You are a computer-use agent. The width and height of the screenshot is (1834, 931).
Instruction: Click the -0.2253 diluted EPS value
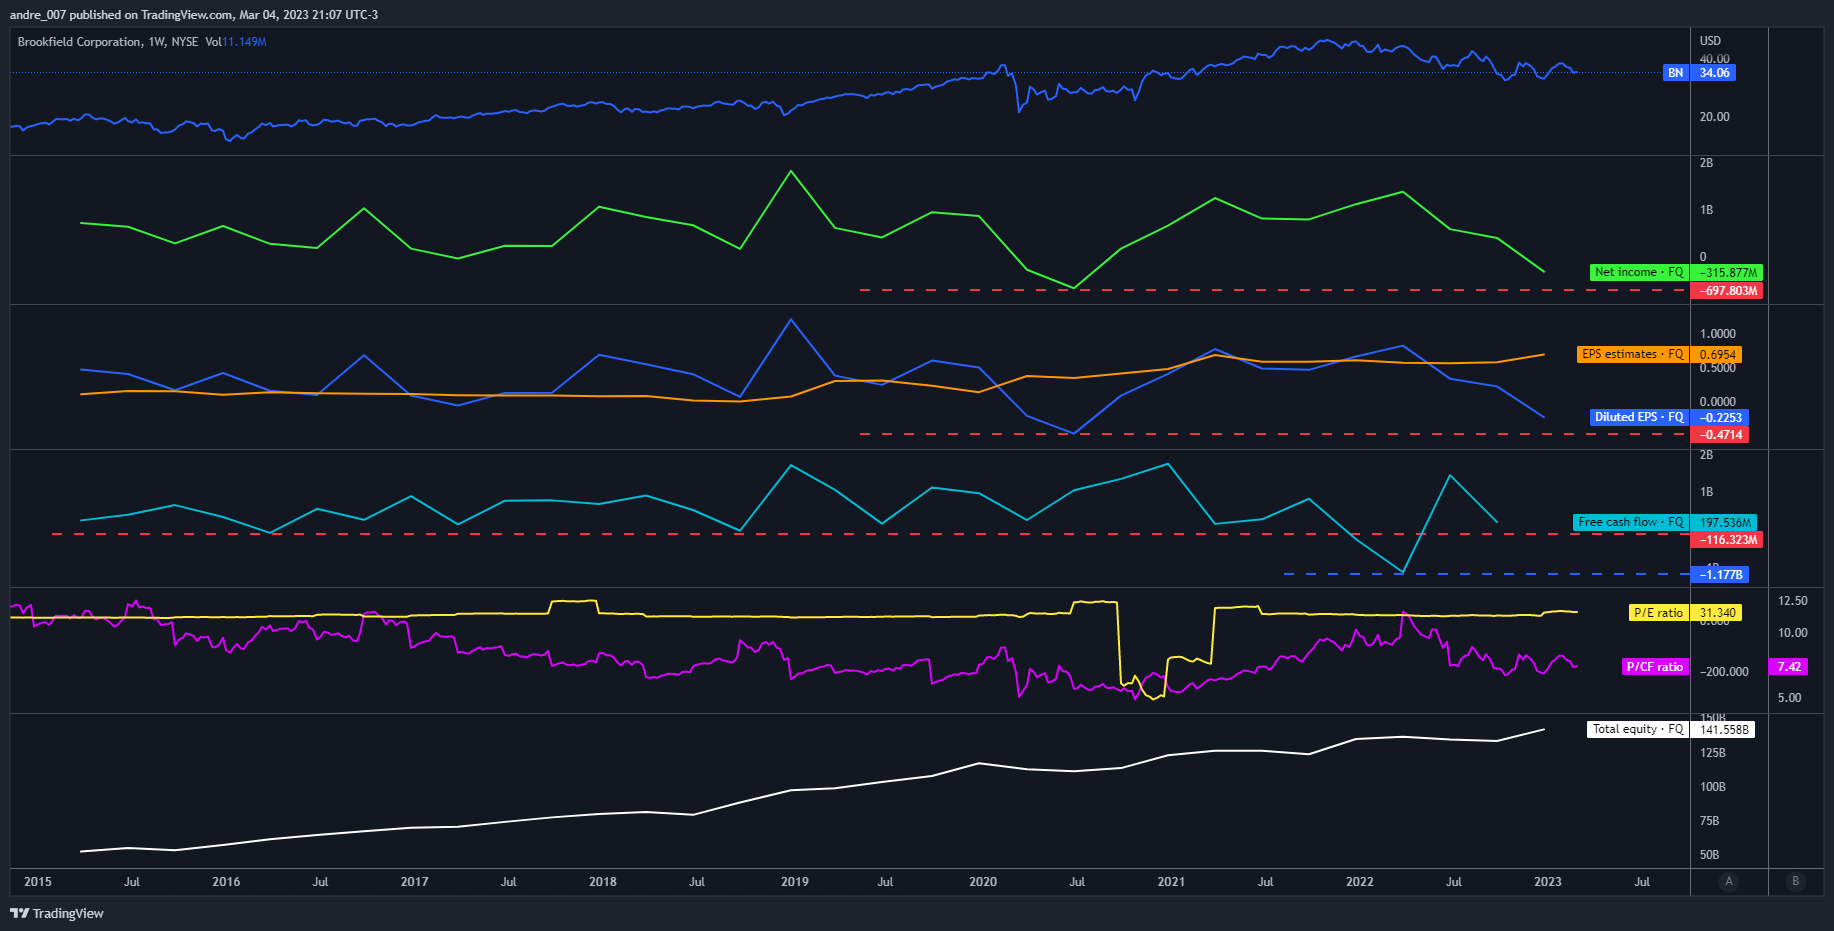coord(1720,417)
